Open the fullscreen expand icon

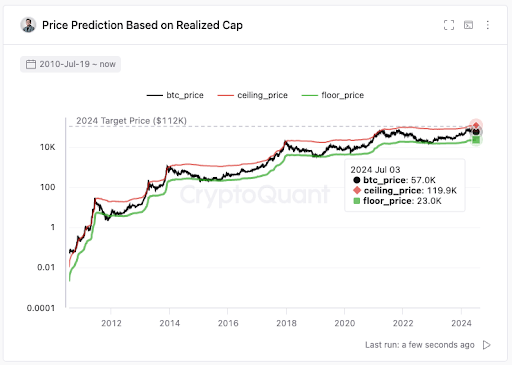tap(449, 25)
